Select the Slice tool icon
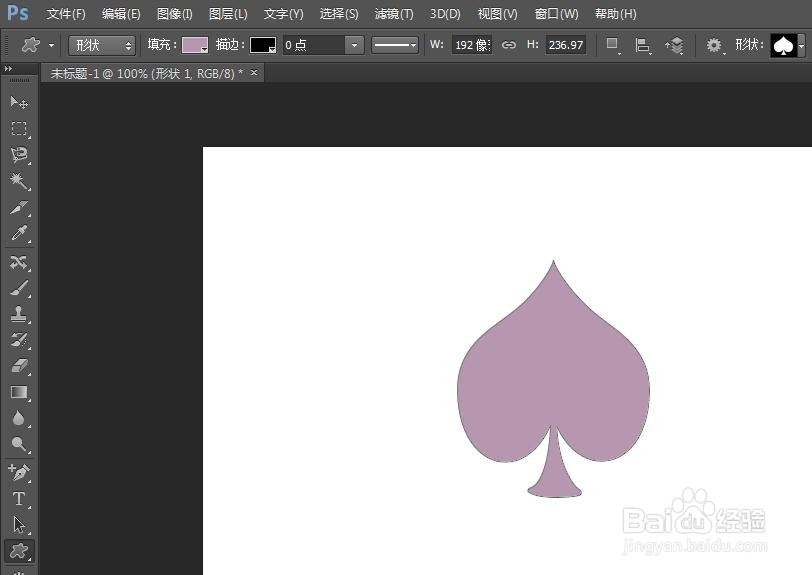 pos(19,208)
